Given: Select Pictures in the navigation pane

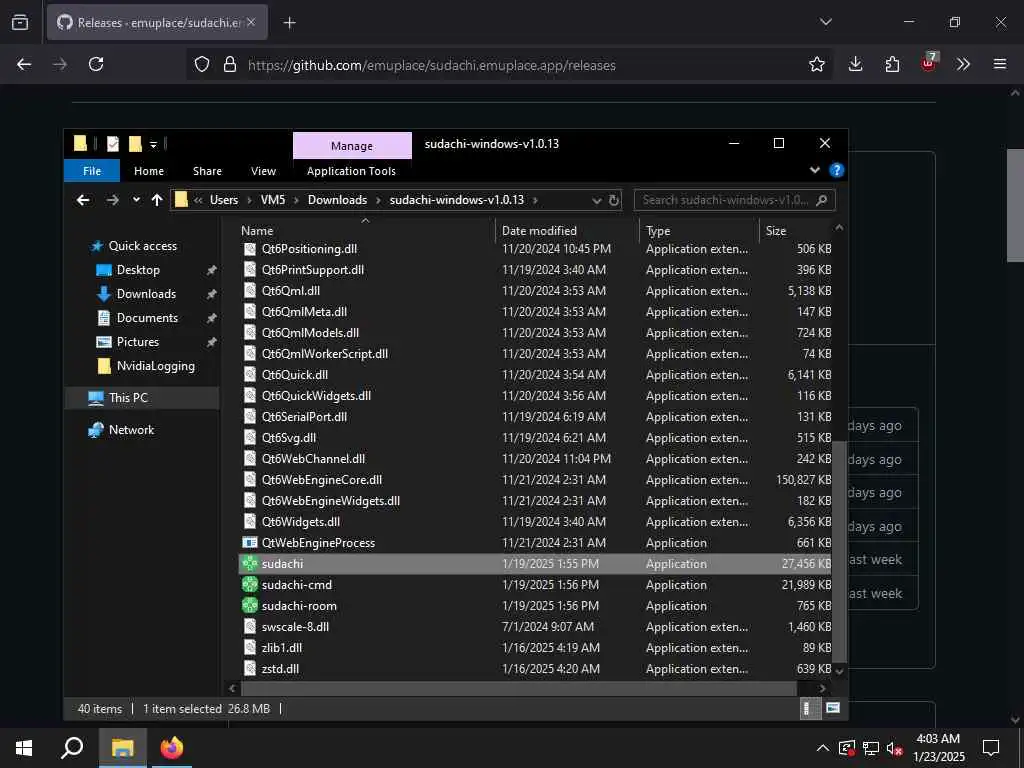Looking at the screenshot, I should pyautogui.click(x=137, y=342).
